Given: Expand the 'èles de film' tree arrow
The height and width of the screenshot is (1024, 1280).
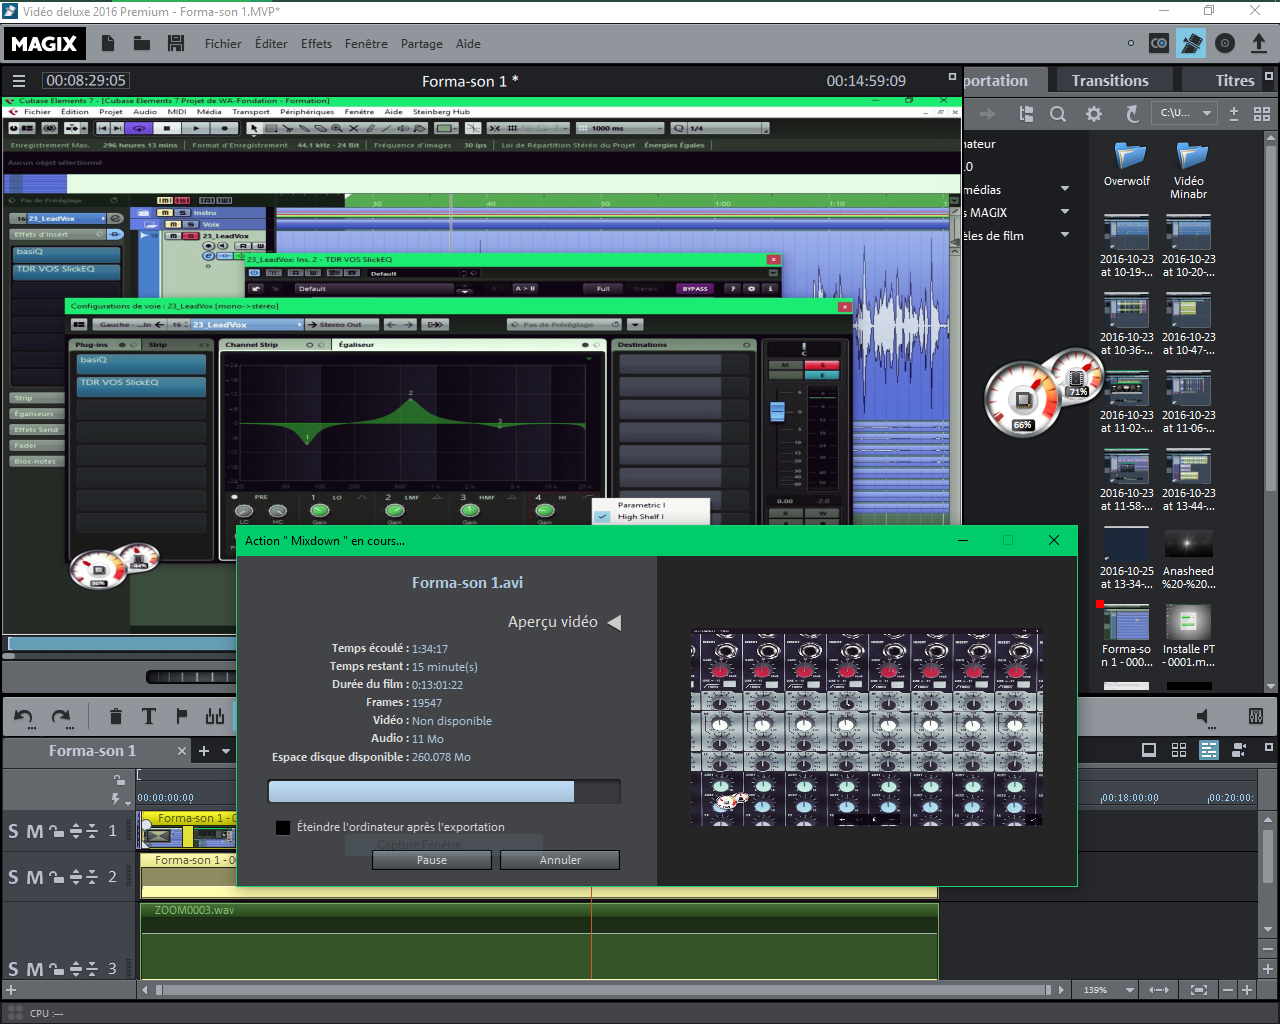Looking at the screenshot, I should click(x=1065, y=235).
